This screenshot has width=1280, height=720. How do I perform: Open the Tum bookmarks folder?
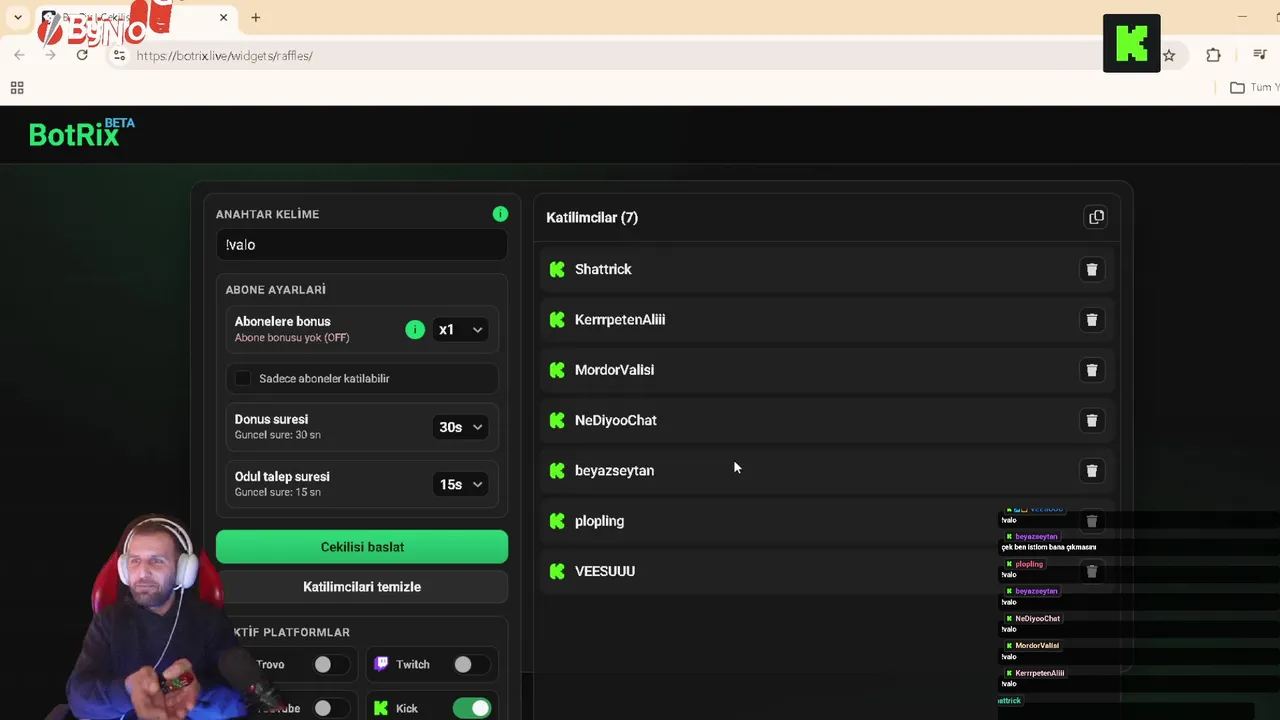[x=1254, y=88]
